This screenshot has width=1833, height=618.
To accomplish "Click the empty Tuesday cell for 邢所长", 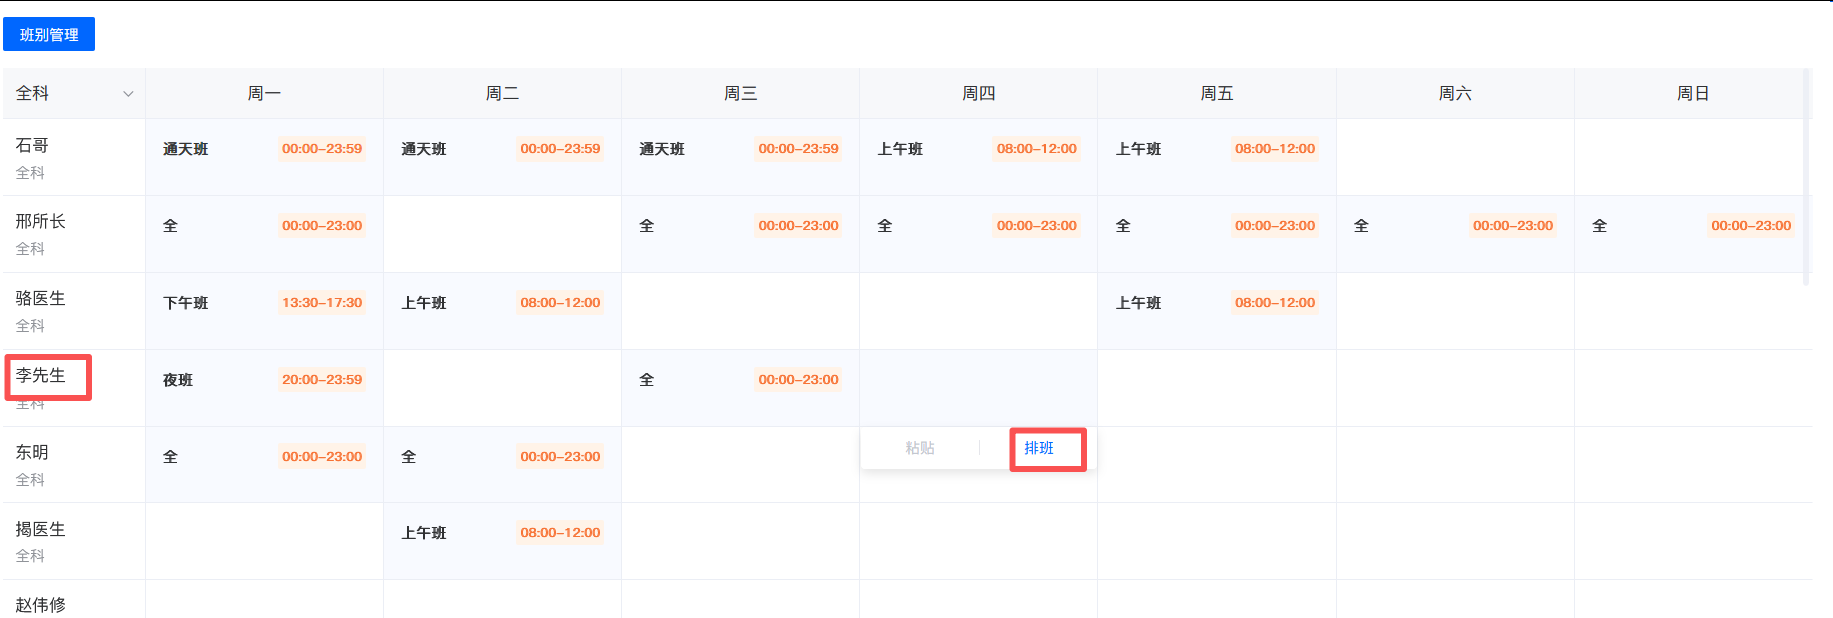I will coord(502,234).
